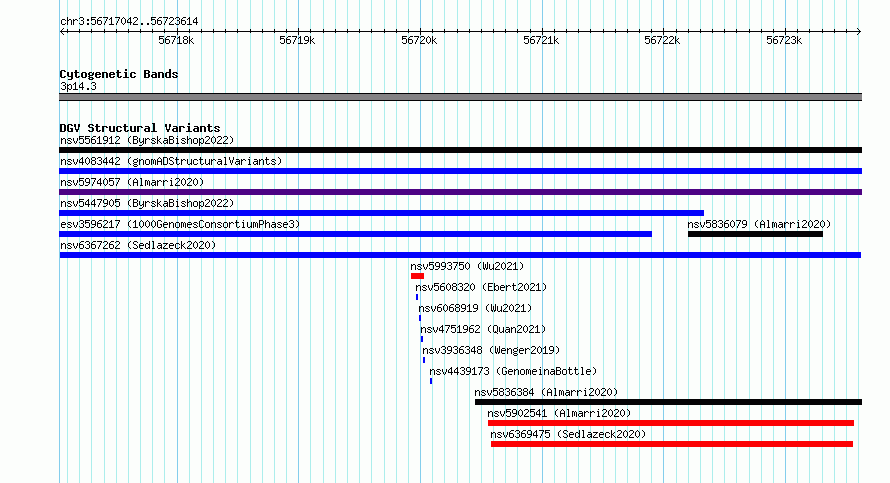Select the purple bar for nsv5974057
Screen dimensions: 890x483
tap(460, 192)
